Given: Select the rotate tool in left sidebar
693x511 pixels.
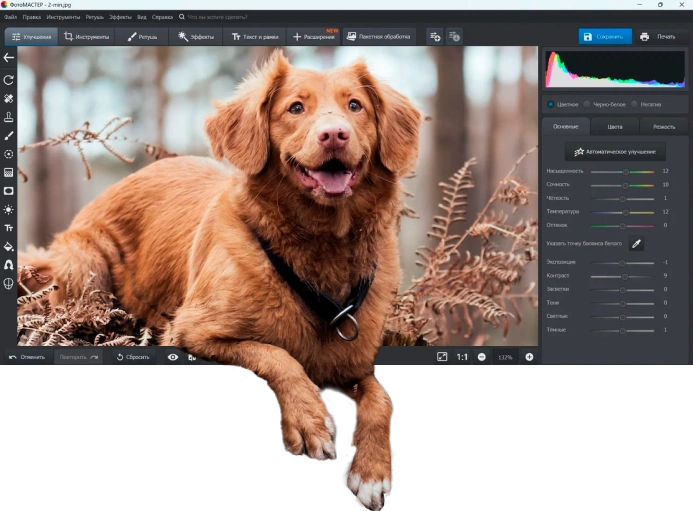Looking at the screenshot, I should click(x=9, y=80).
